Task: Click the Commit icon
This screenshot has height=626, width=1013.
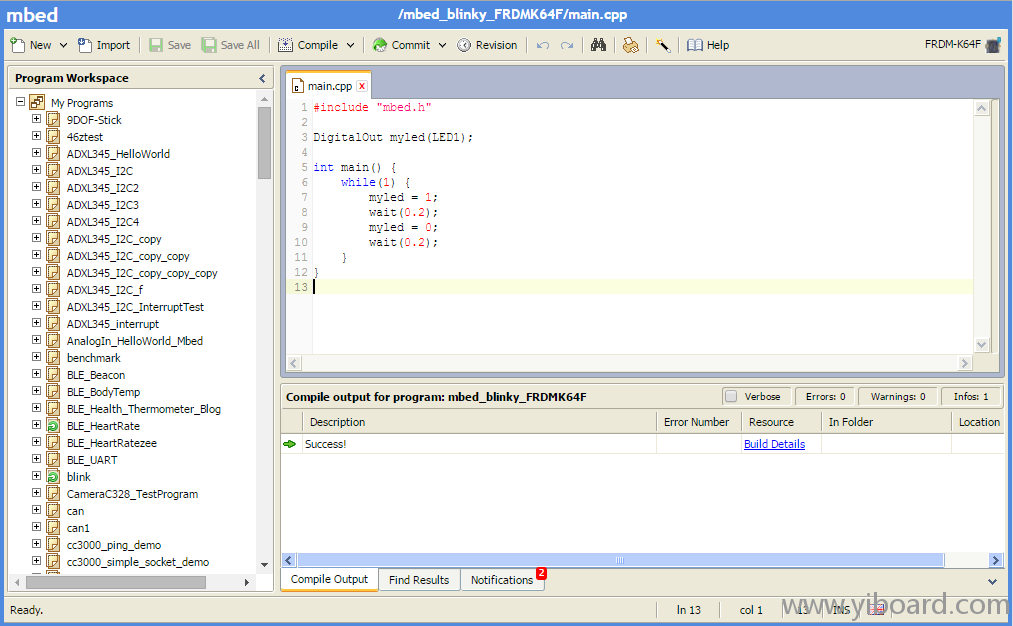Action: tap(380, 45)
